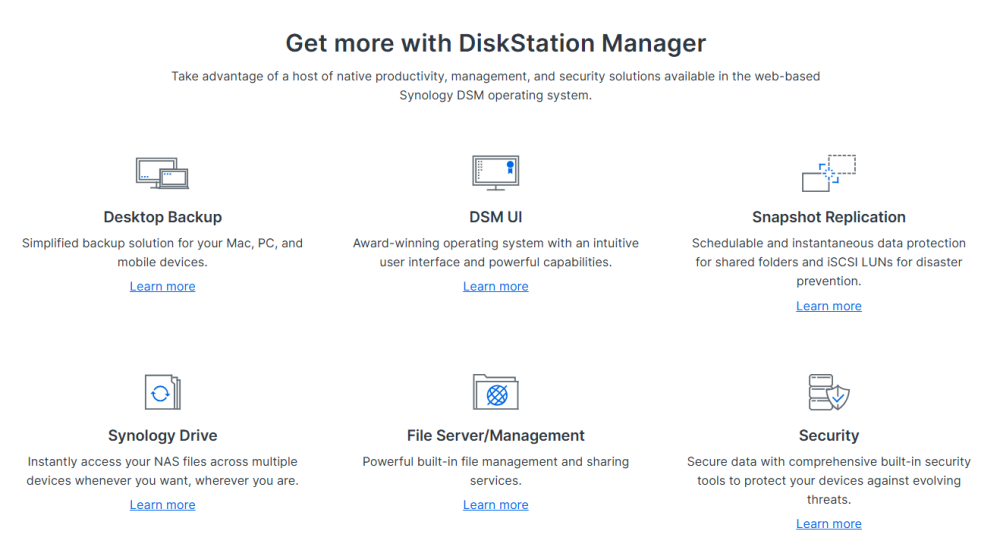Click the Desktop Backup heading
Image resolution: width=1000 pixels, height=550 pixels.
click(163, 217)
